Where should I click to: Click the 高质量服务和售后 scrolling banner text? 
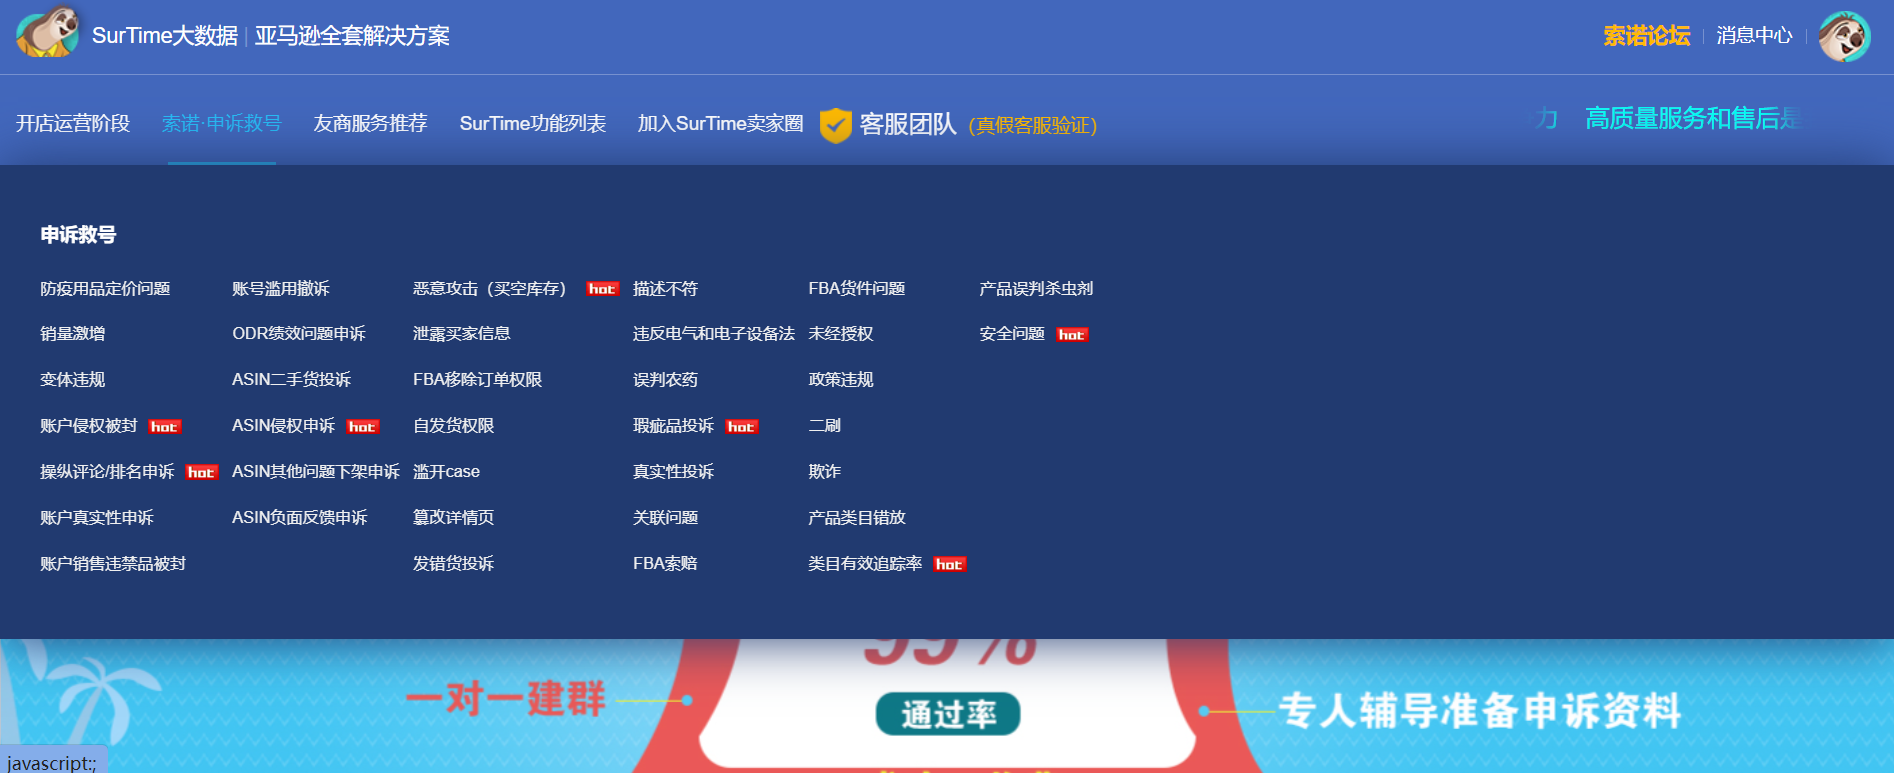point(1692,119)
